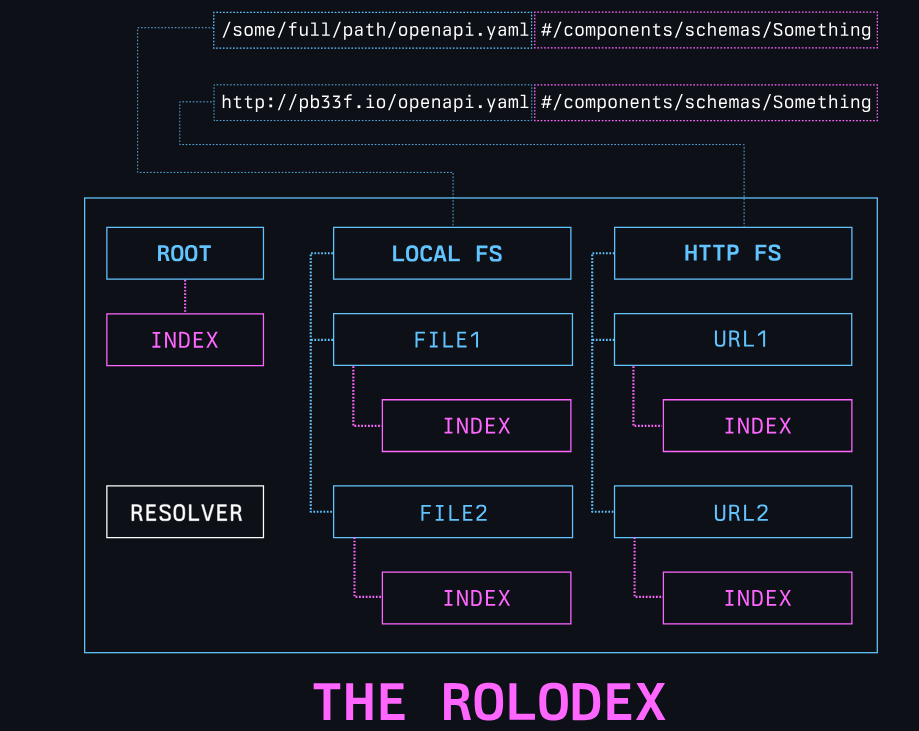
Task: Click the http://pb33f.io/openapi.yaml URL box
Action: coord(373,102)
